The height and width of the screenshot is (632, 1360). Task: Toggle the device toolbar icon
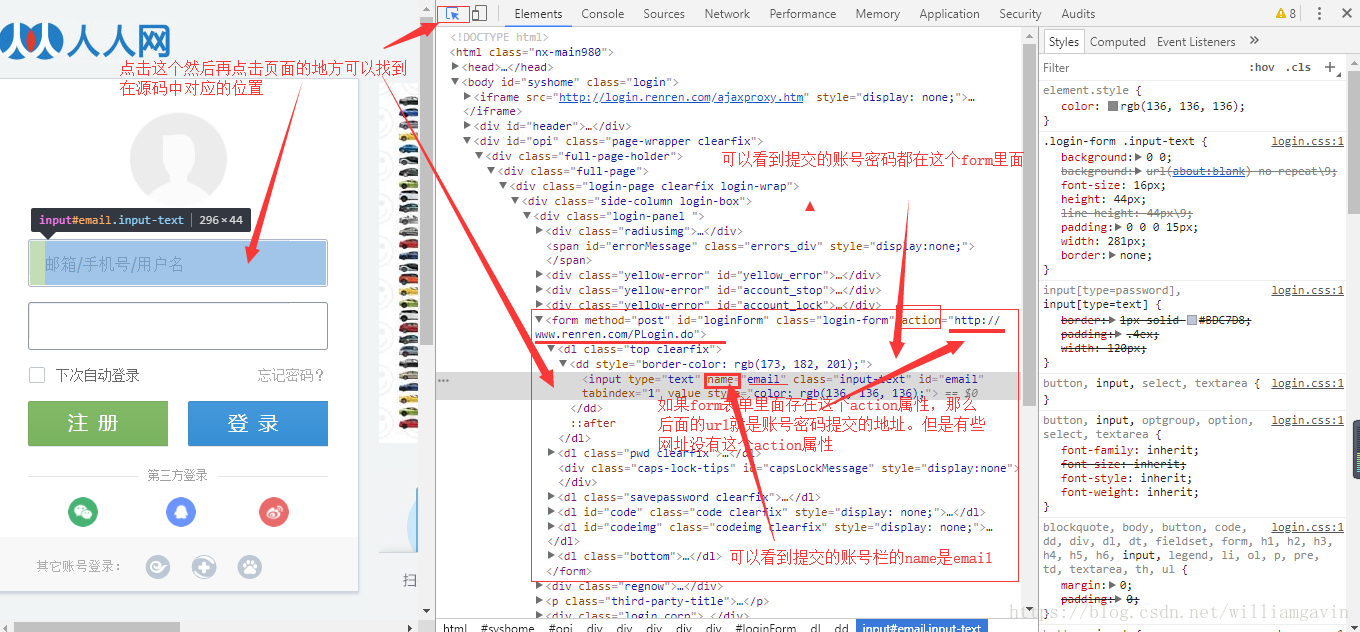(x=479, y=14)
